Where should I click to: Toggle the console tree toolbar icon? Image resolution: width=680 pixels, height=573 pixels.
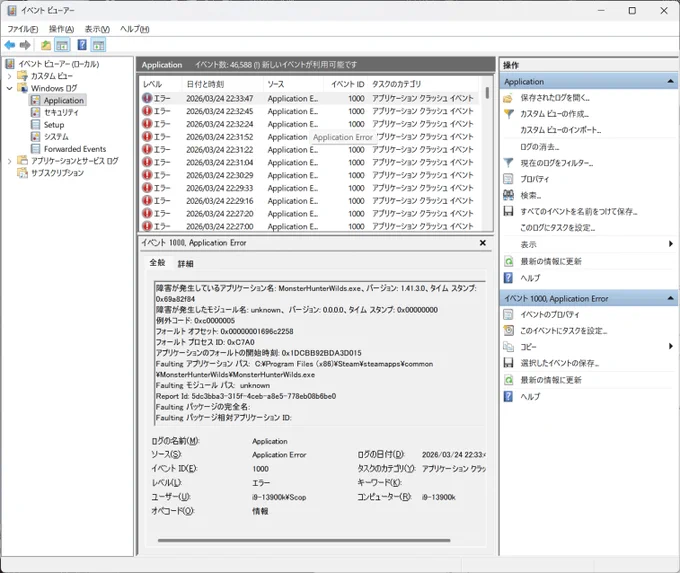click(x=62, y=45)
